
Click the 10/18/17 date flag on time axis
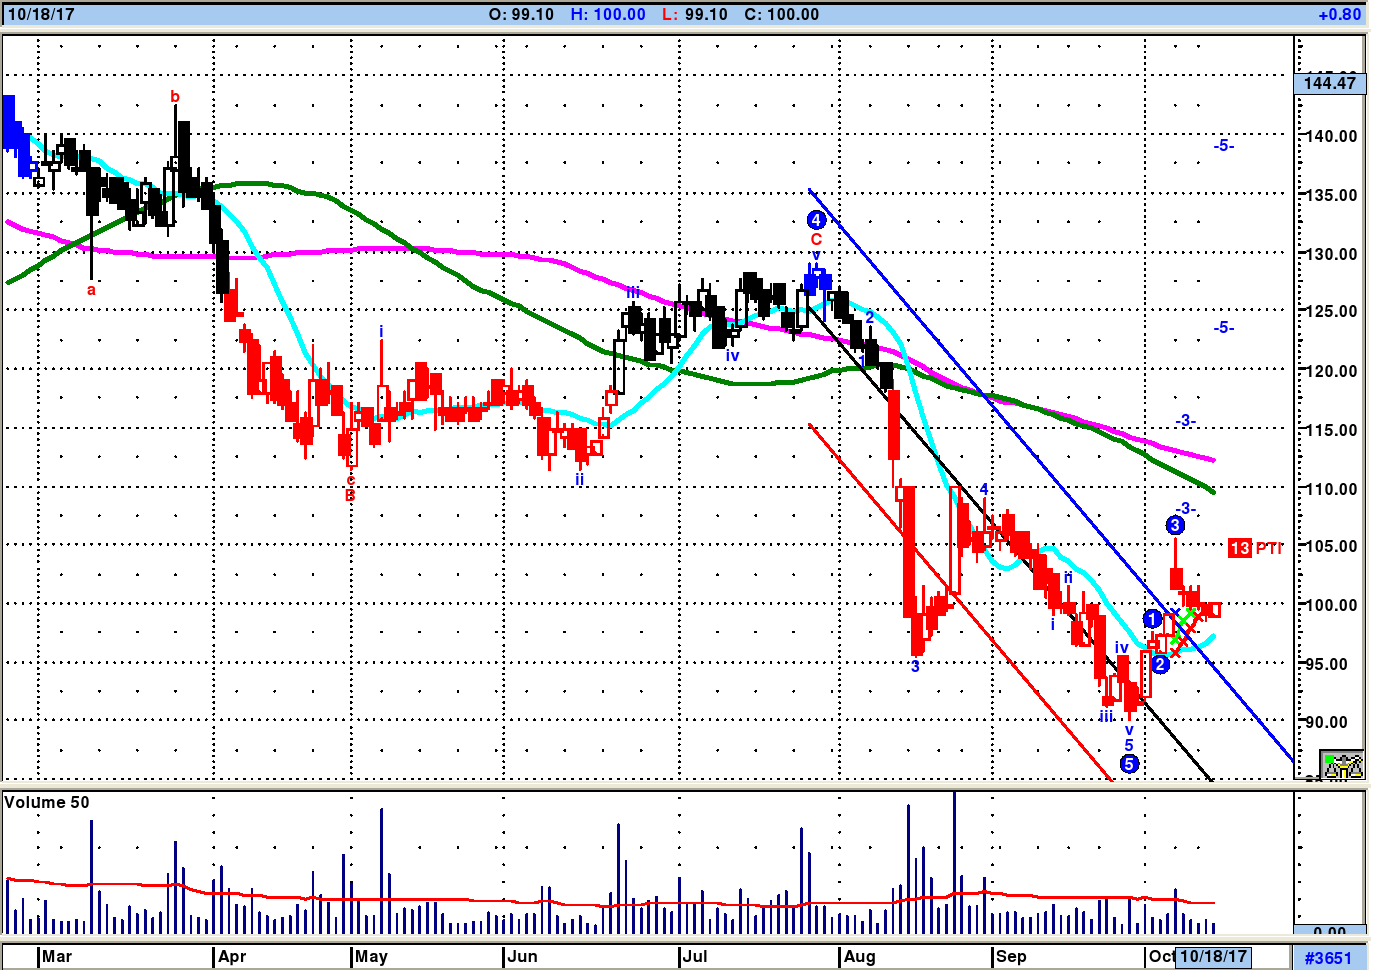click(1213, 956)
